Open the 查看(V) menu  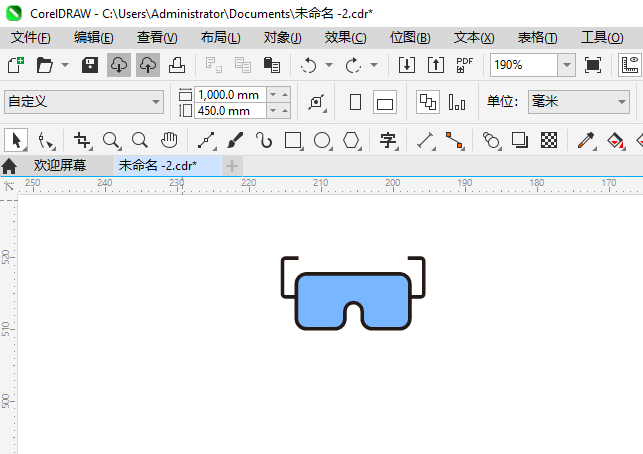[x=157, y=38]
